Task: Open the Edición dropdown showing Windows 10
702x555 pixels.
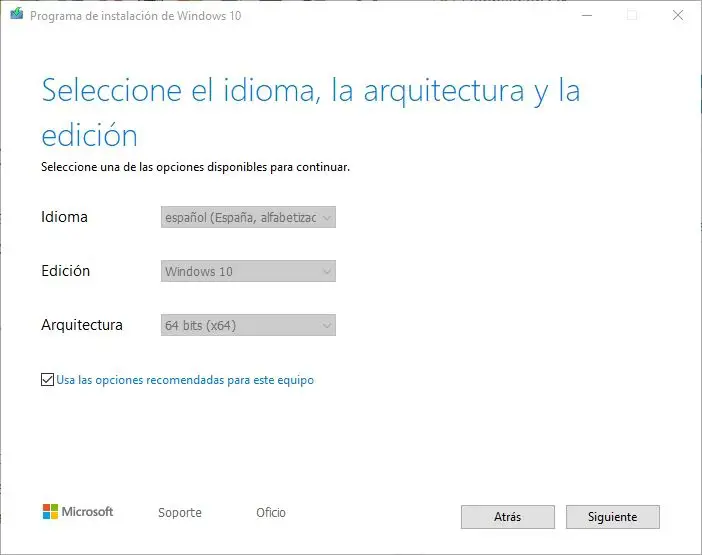Action: click(247, 271)
